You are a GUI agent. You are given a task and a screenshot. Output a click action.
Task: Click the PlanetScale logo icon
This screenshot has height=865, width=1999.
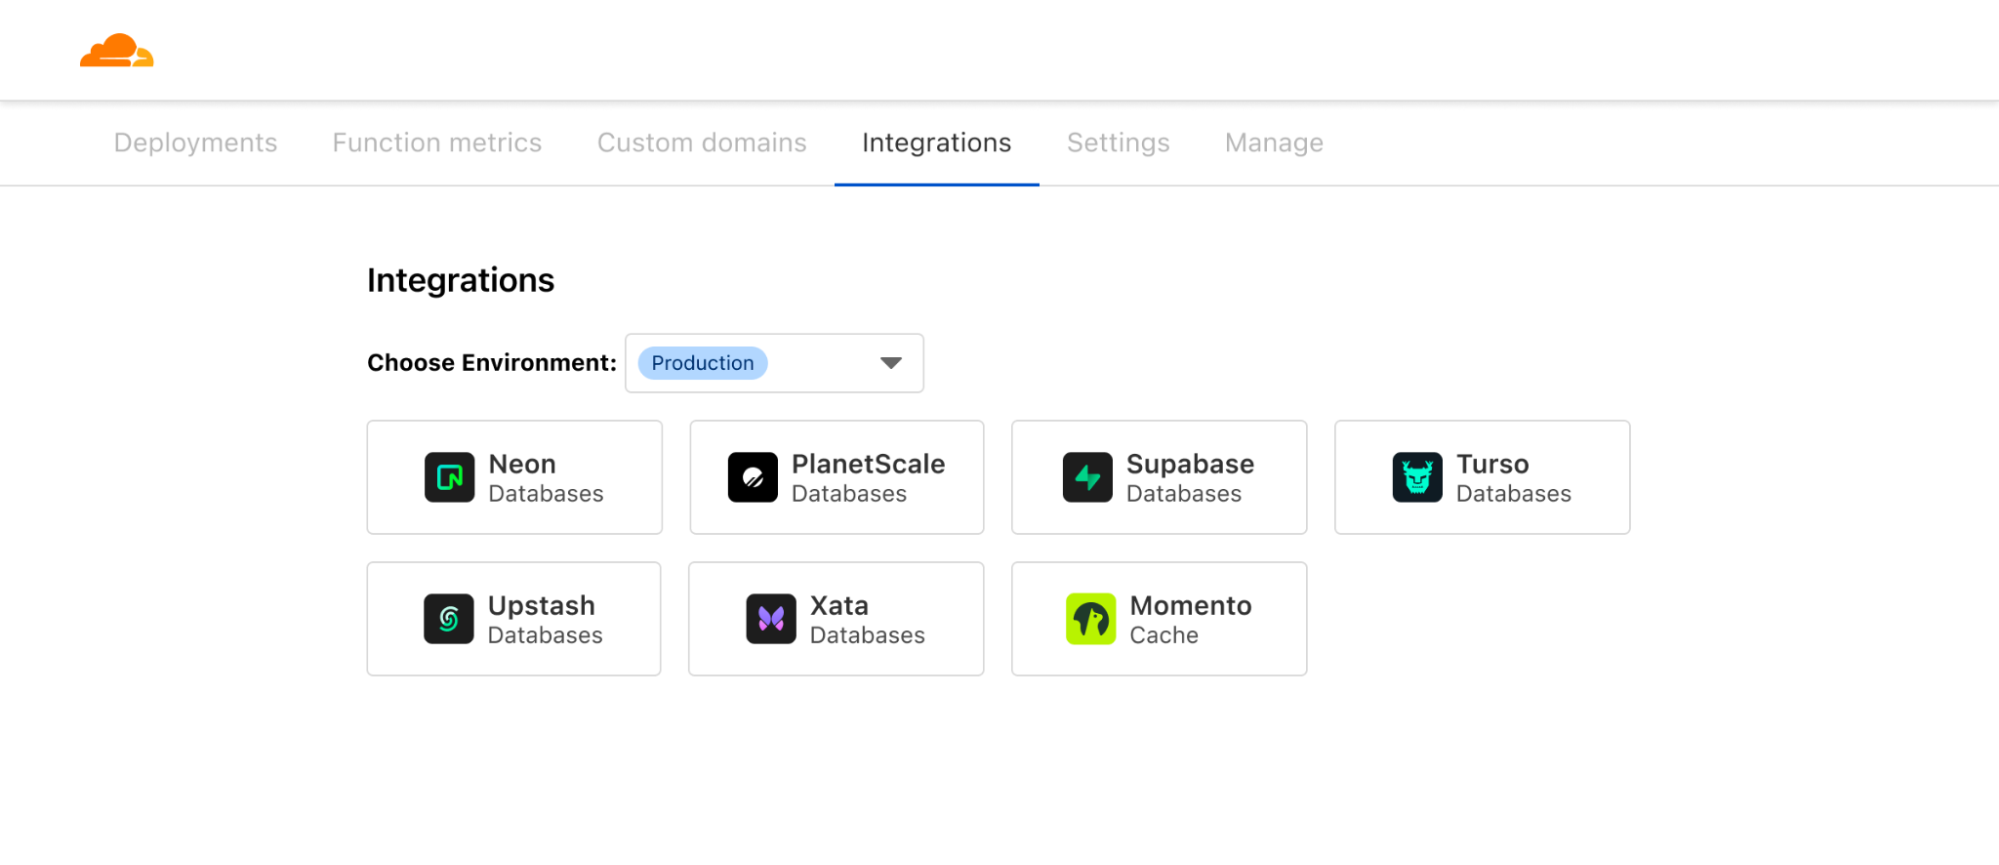pos(752,477)
